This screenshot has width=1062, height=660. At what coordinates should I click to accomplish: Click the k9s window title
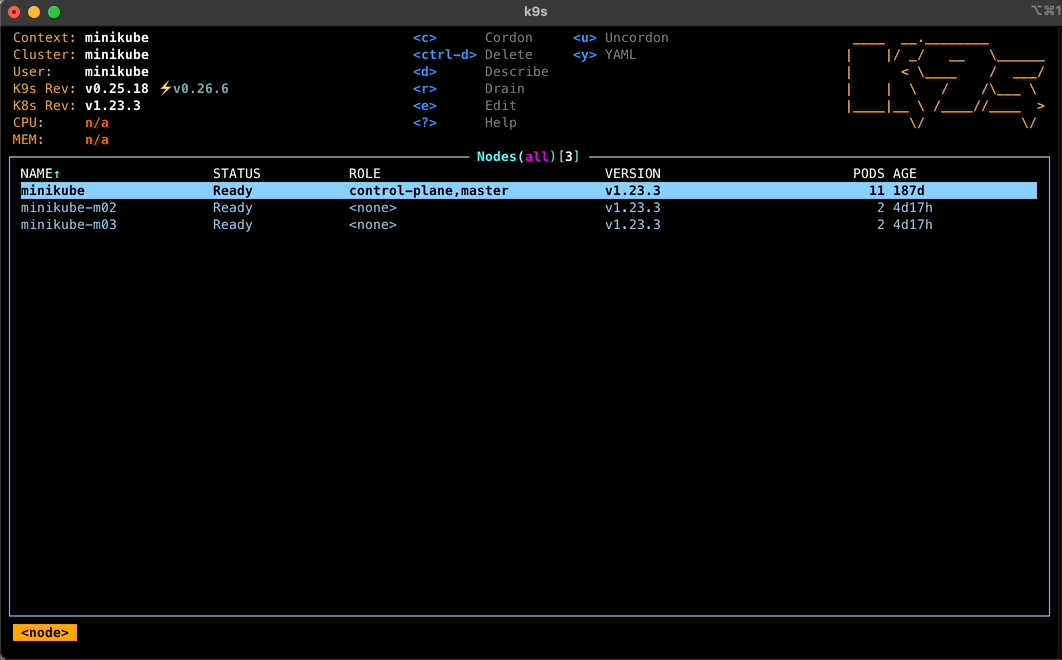coord(535,12)
